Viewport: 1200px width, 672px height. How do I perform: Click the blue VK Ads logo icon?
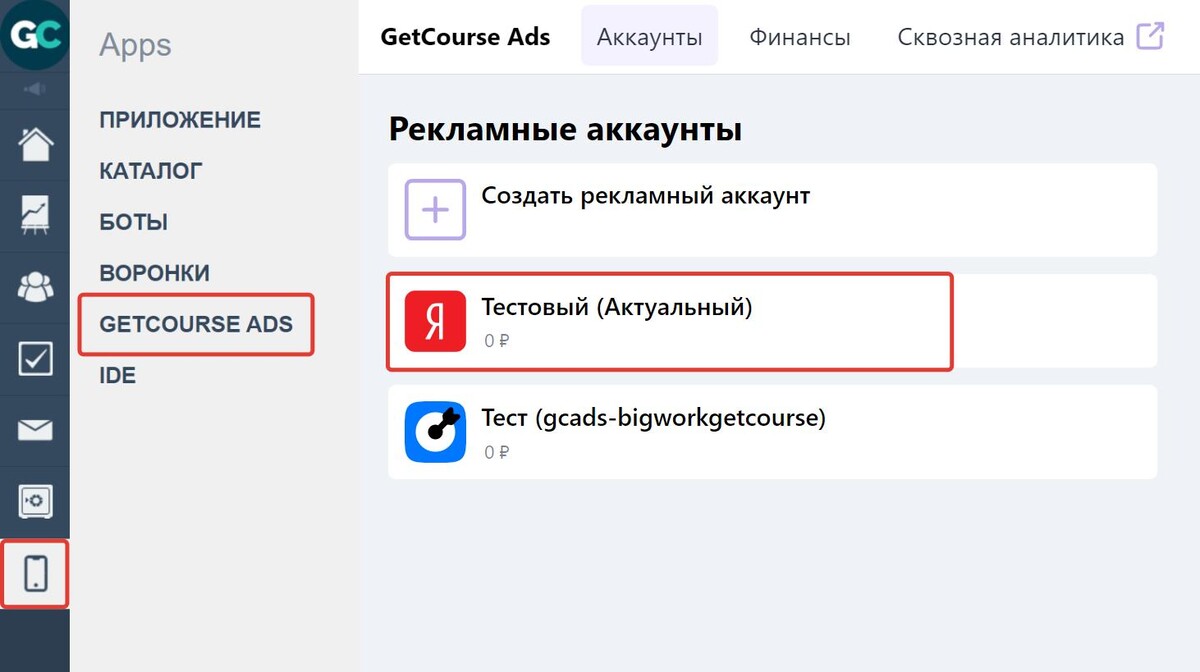(435, 432)
